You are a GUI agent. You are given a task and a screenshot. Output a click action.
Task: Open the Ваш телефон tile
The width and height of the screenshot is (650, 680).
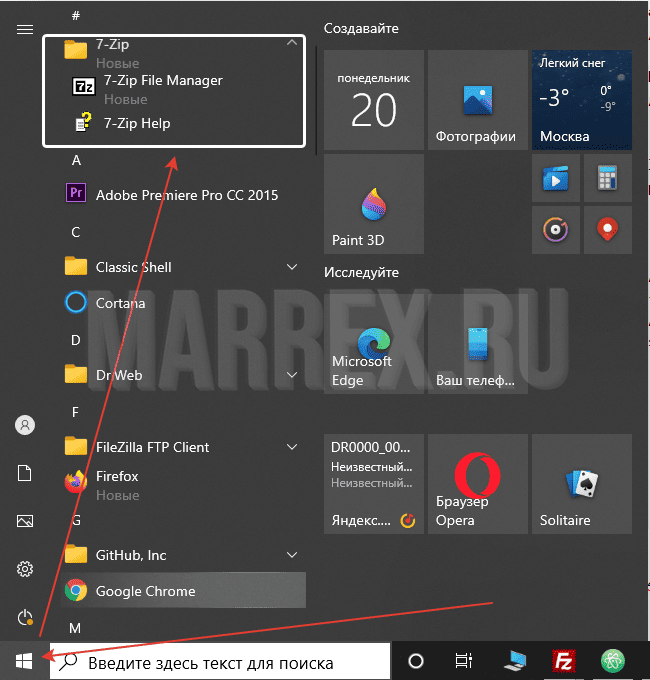tap(478, 344)
